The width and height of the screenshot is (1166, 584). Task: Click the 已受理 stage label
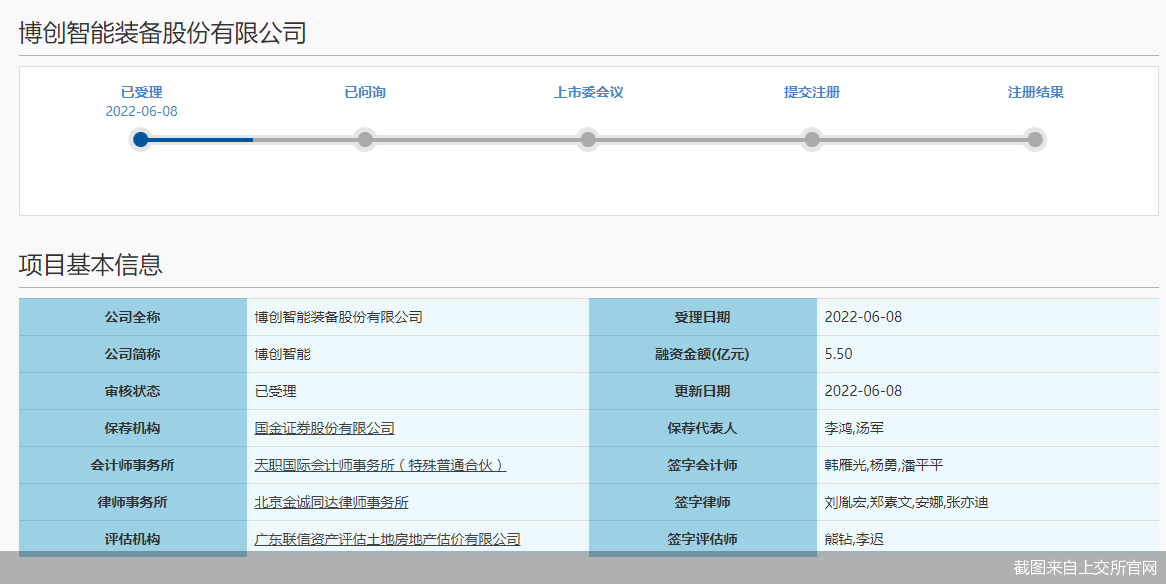[x=141, y=92]
